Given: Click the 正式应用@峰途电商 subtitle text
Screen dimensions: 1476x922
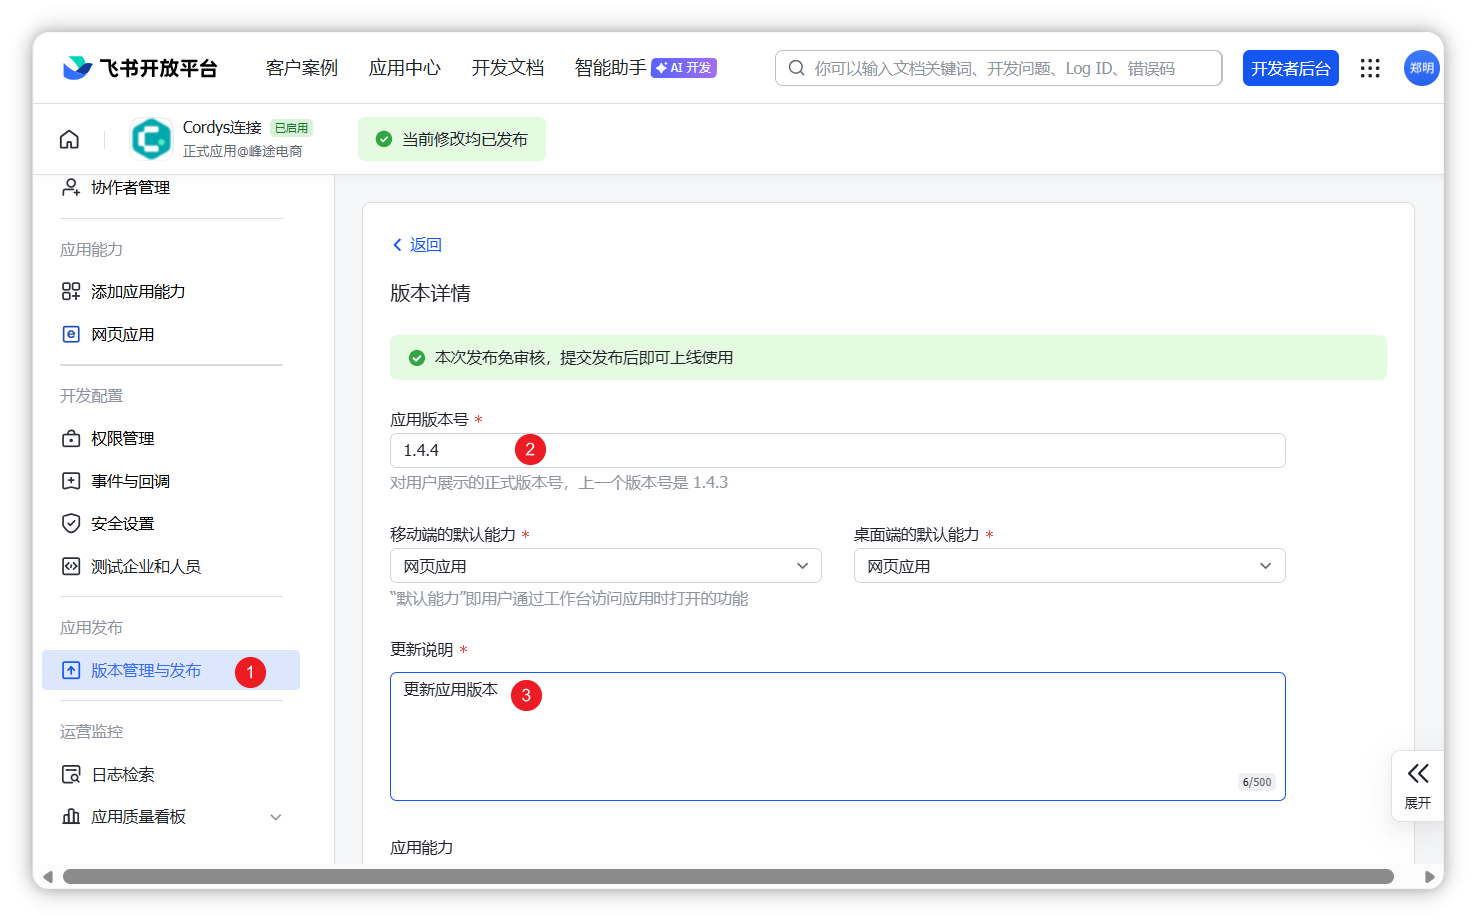Looking at the screenshot, I should click(243, 151).
